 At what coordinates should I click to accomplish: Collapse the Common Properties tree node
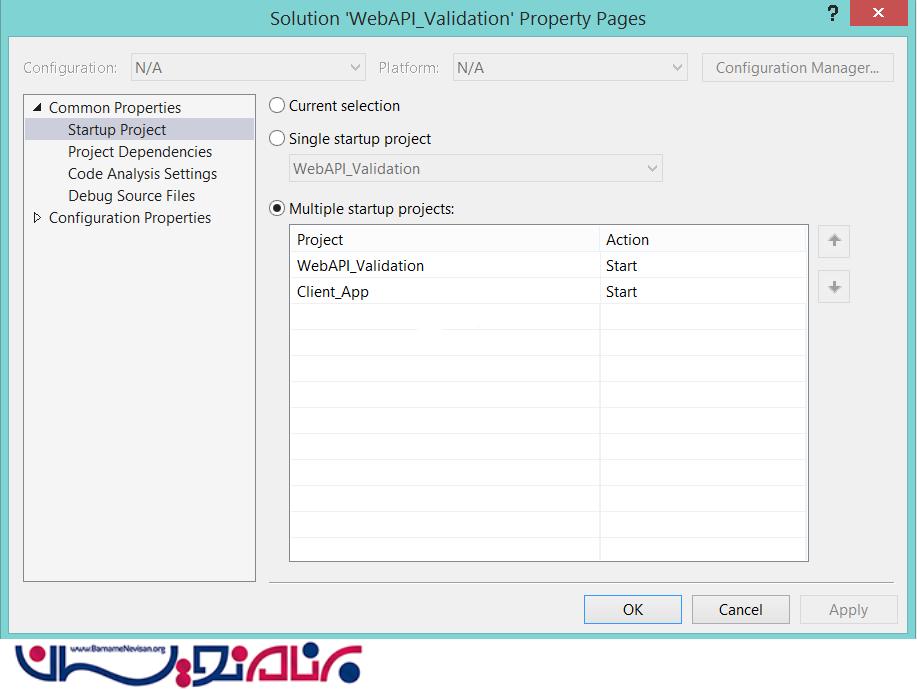(37, 107)
